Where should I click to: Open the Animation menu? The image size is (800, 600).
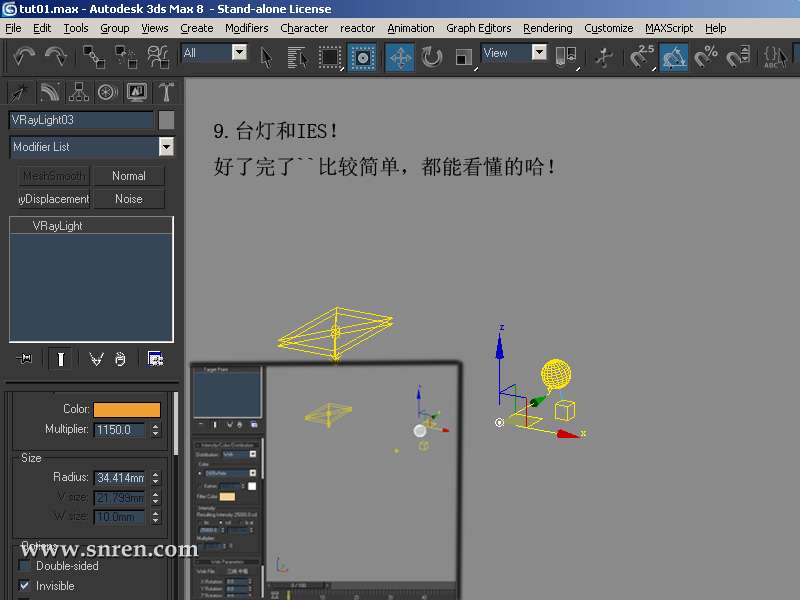411,28
